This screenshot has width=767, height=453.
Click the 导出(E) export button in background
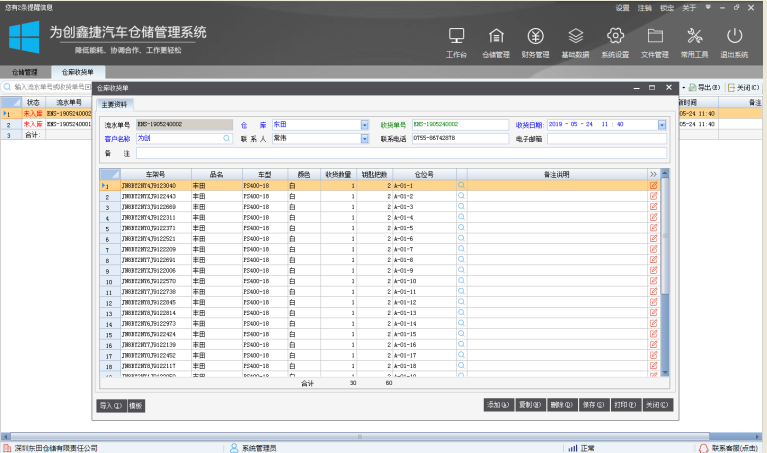704,88
